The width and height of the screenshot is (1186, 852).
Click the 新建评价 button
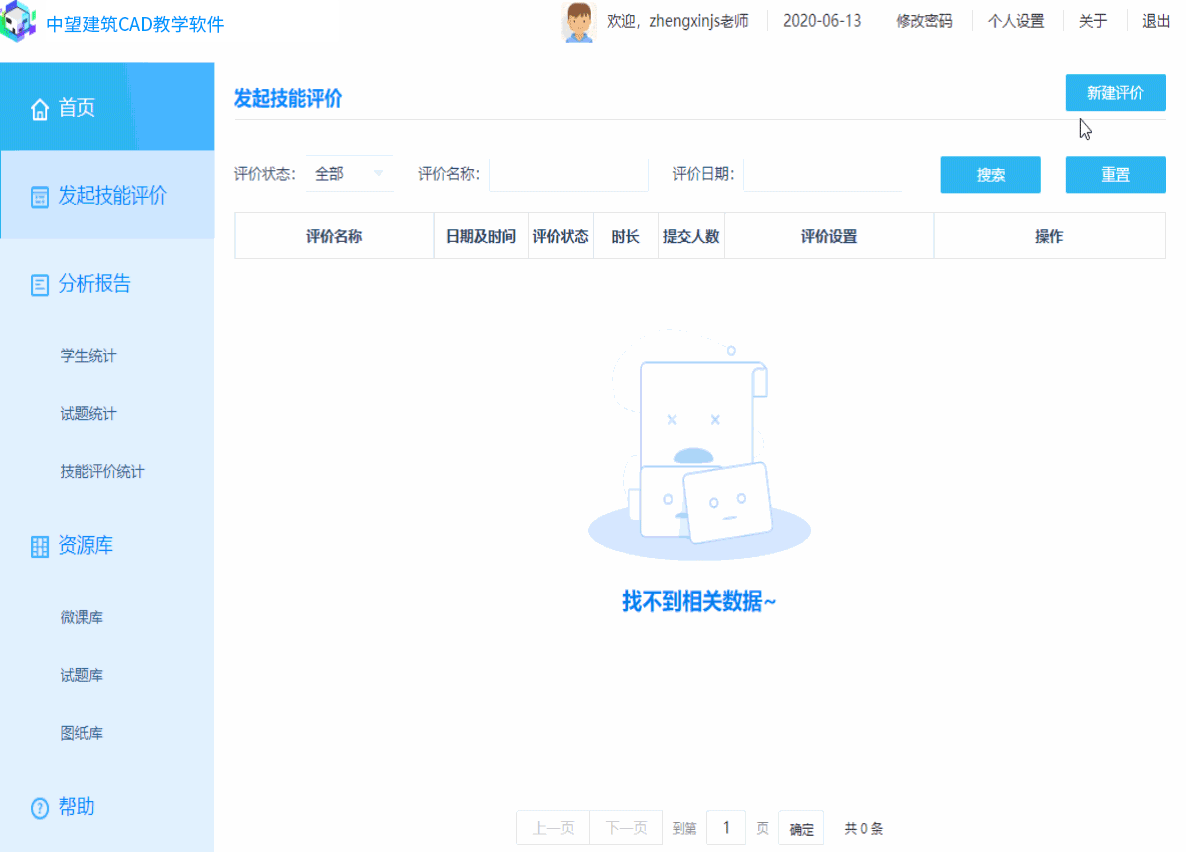[x=1116, y=92]
